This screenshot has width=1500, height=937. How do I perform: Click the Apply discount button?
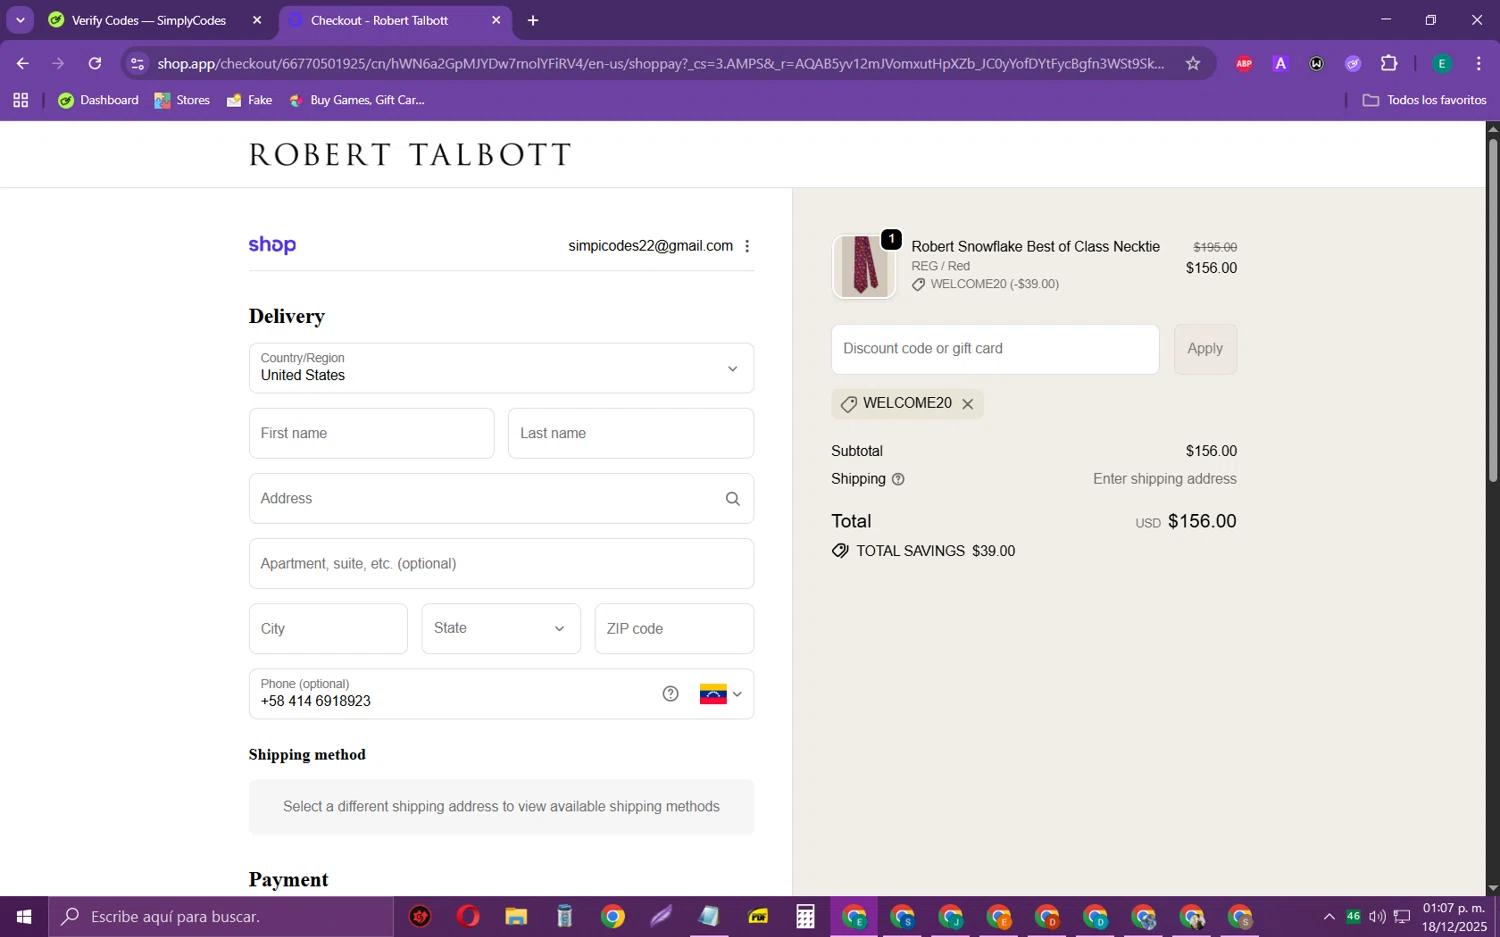(x=1205, y=349)
